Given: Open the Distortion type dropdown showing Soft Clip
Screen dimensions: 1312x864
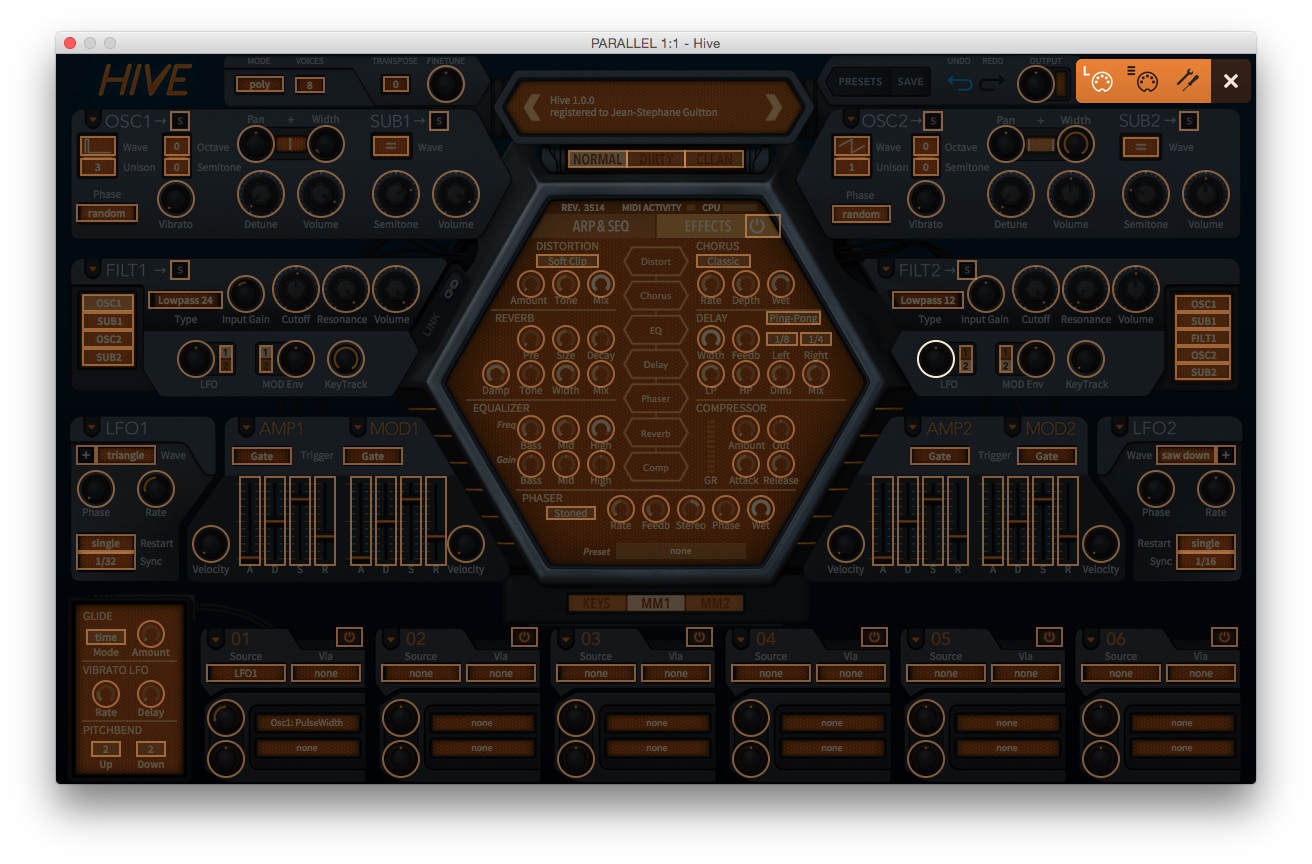Looking at the screenshot, I should click(x=567, y=261).
